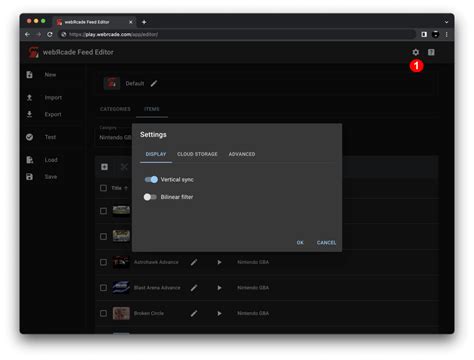Check the Broken Circle checkbox

[x=103, y=313]
